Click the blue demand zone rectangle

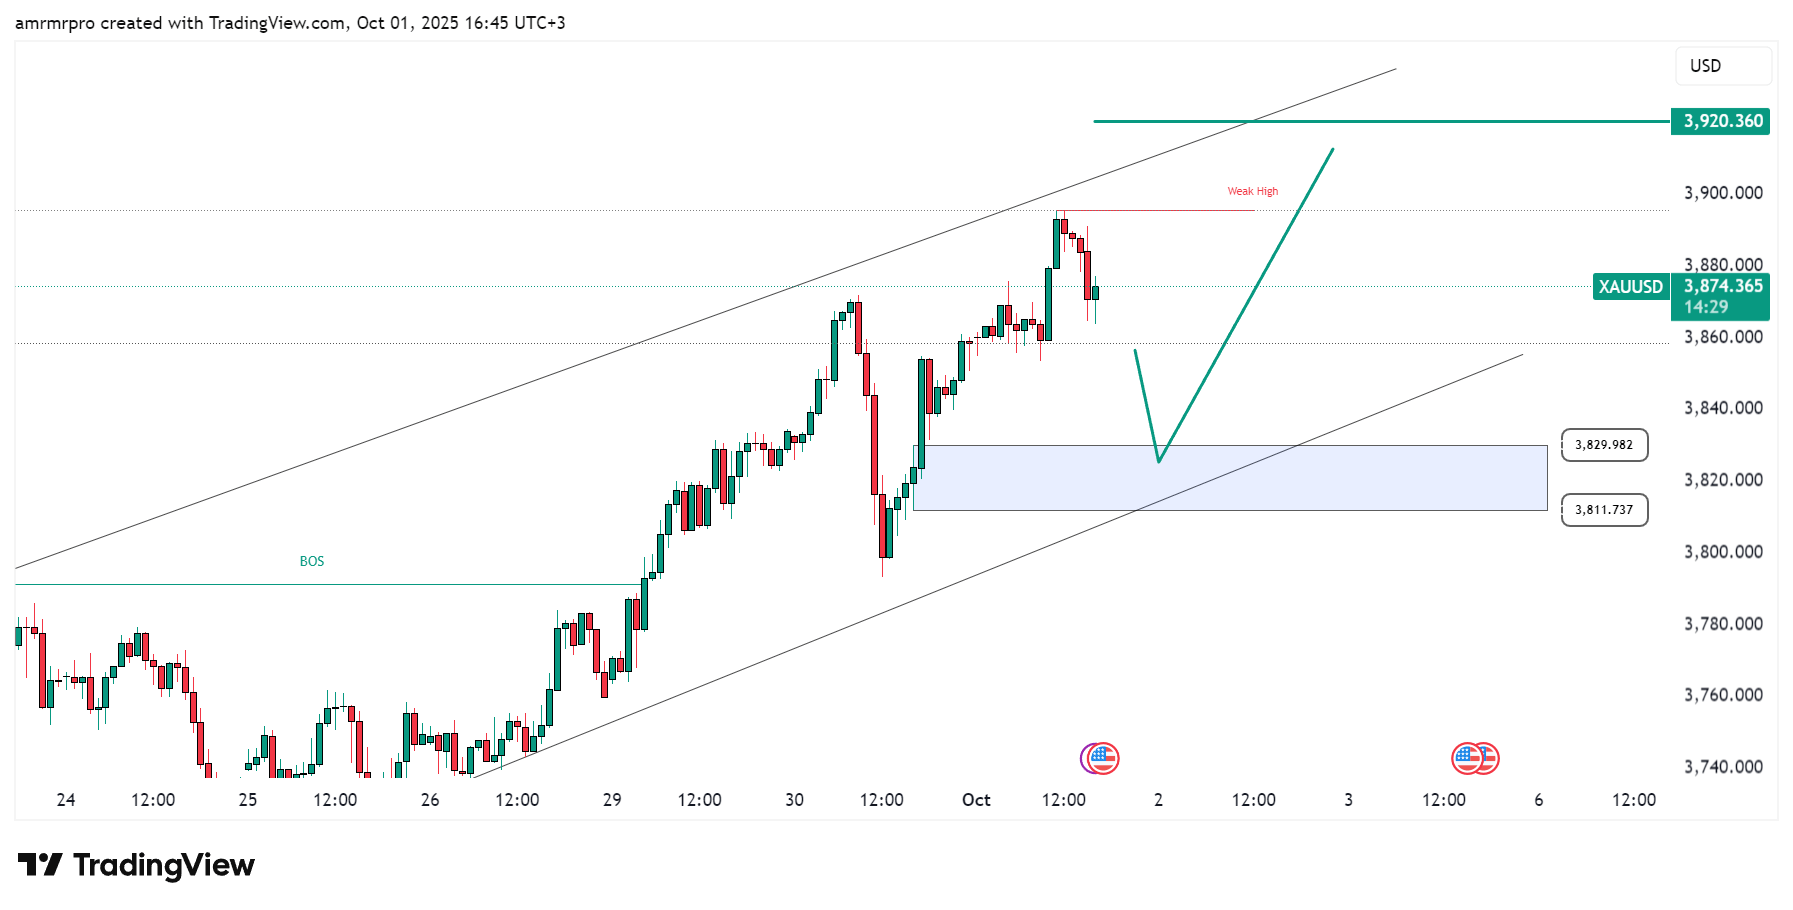coord(1229,478)
